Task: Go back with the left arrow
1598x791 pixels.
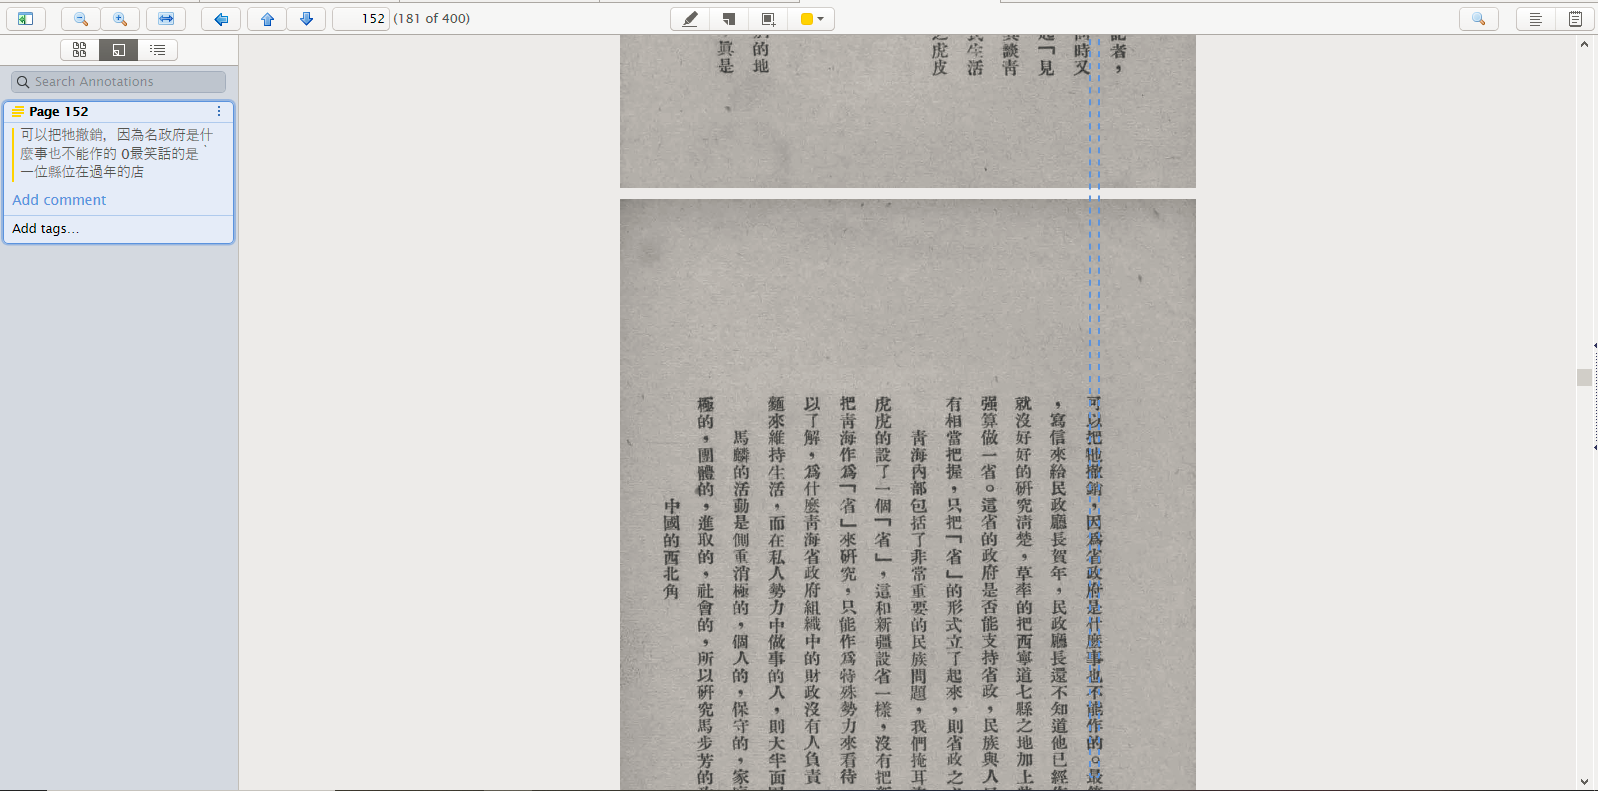Action: click(x=221, y=19)
